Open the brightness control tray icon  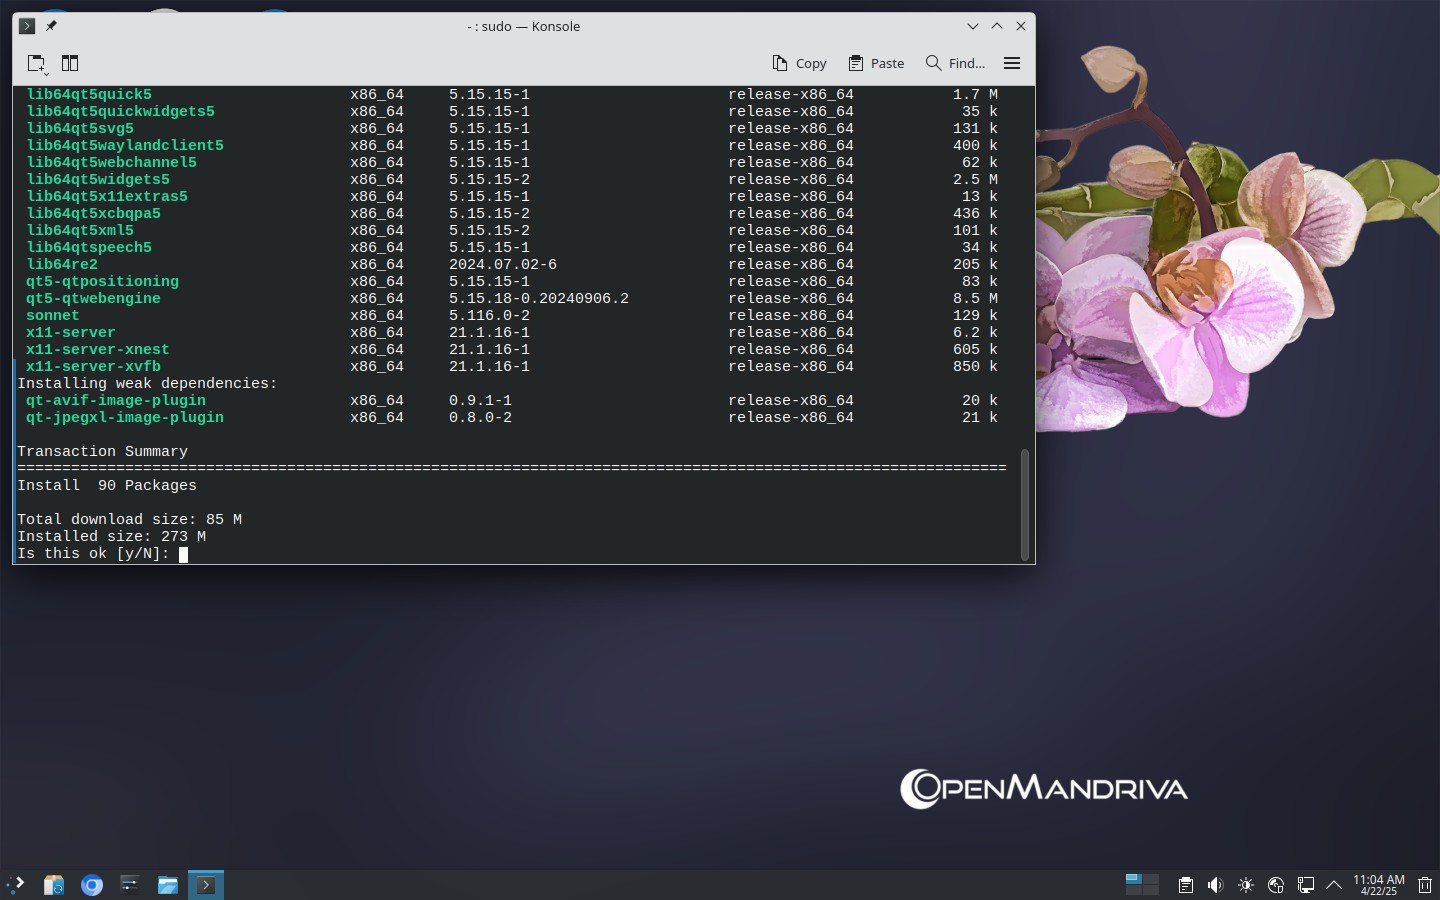(1246, 885)
